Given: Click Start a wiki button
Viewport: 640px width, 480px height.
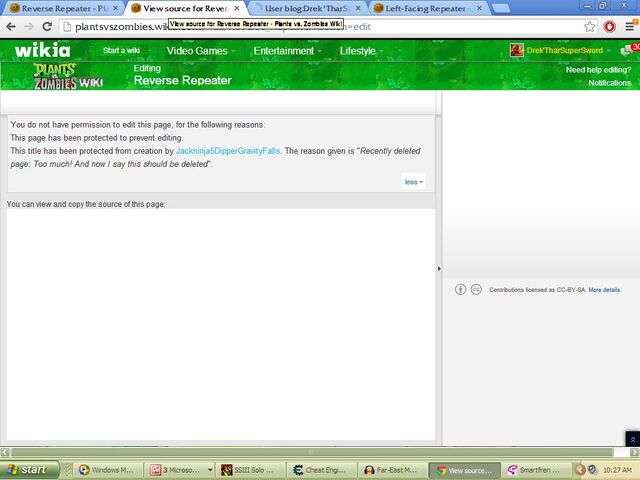Looking at the screenshot, I should click(x=121, y=50).
